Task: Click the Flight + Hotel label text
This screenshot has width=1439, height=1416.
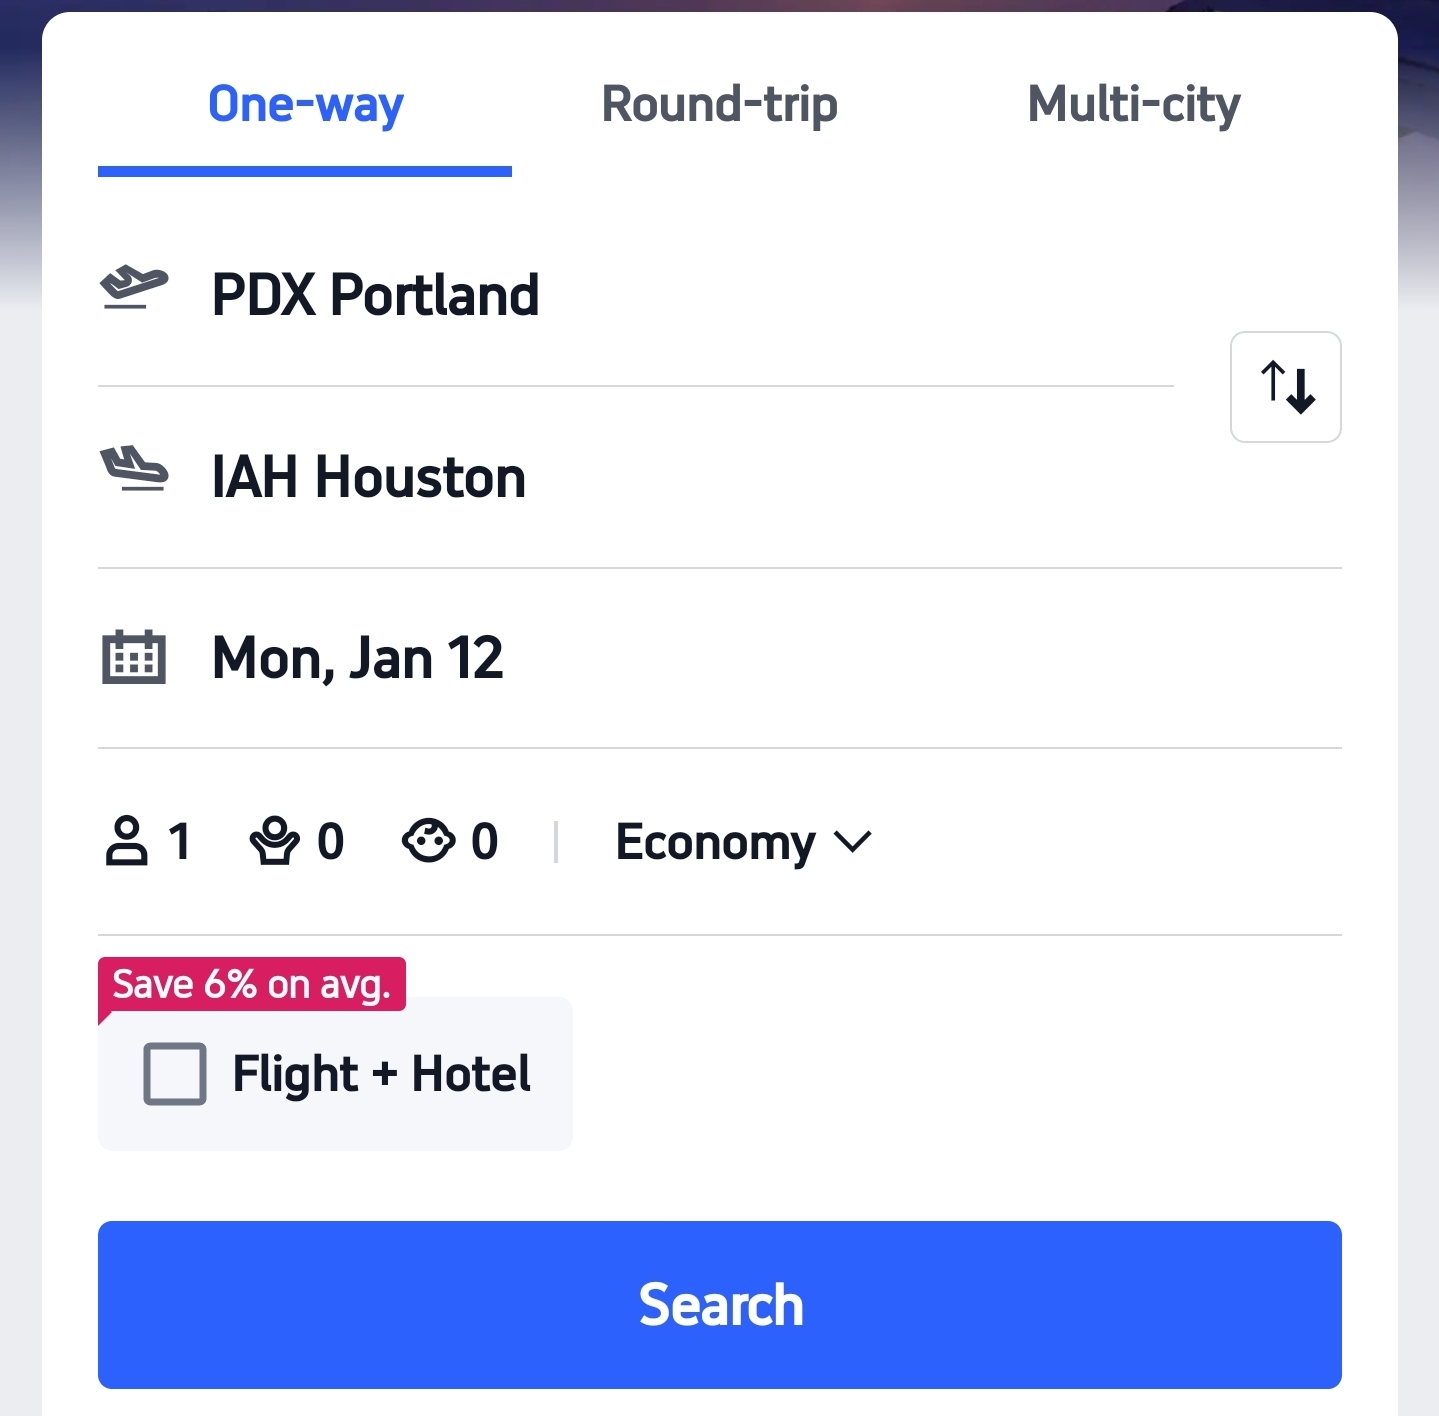Action: [381, 1074]
